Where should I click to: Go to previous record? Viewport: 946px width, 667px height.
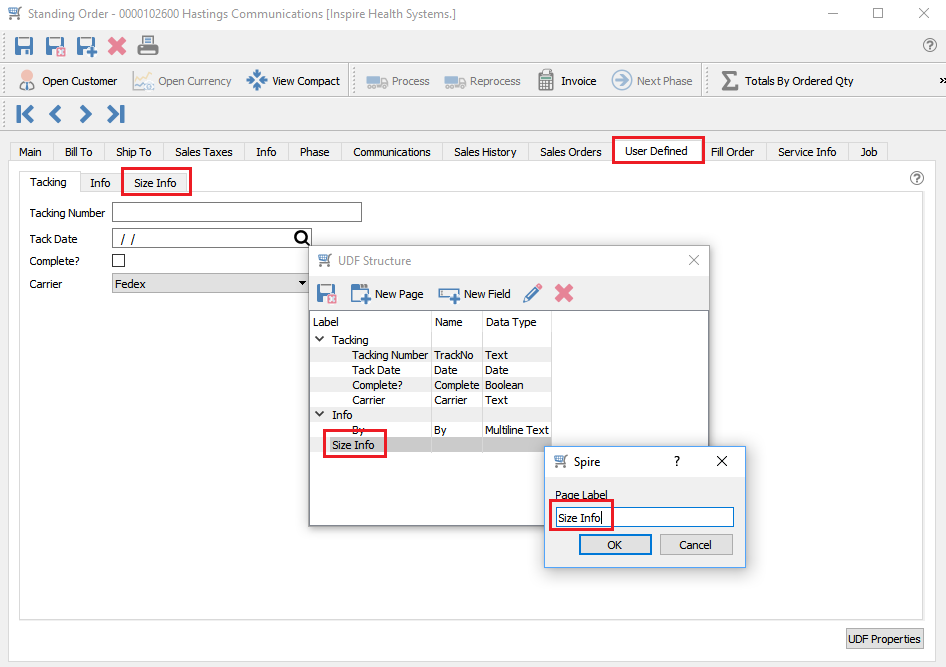[x=56, y=114]
